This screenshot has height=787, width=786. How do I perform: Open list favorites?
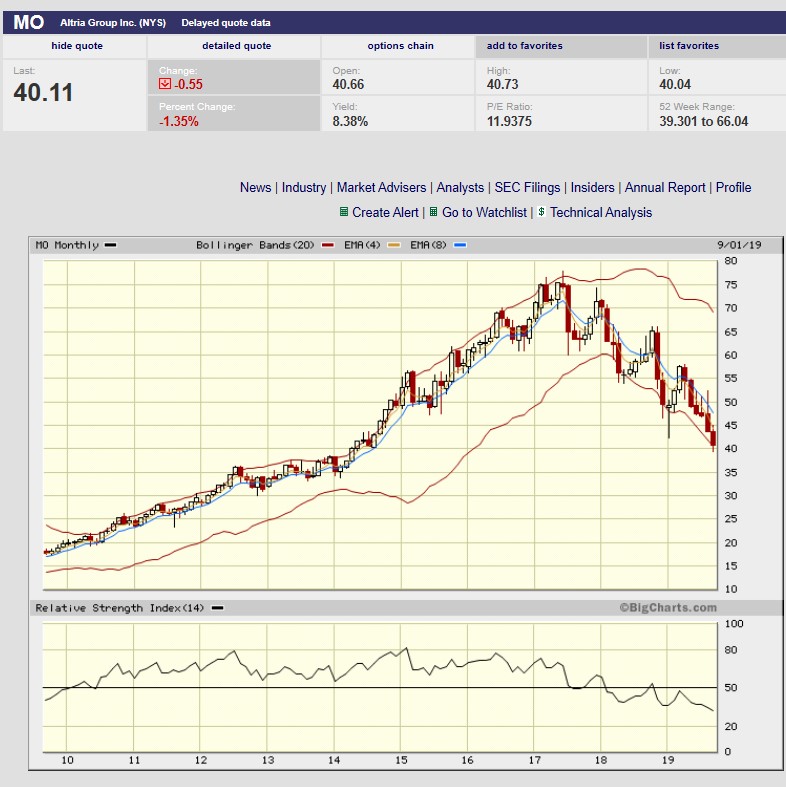tap(689, 46)
